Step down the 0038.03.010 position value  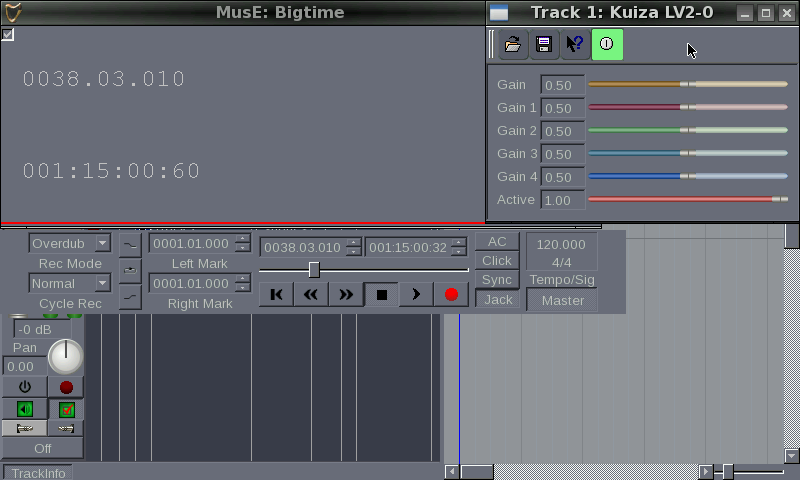tap(353, 251)
